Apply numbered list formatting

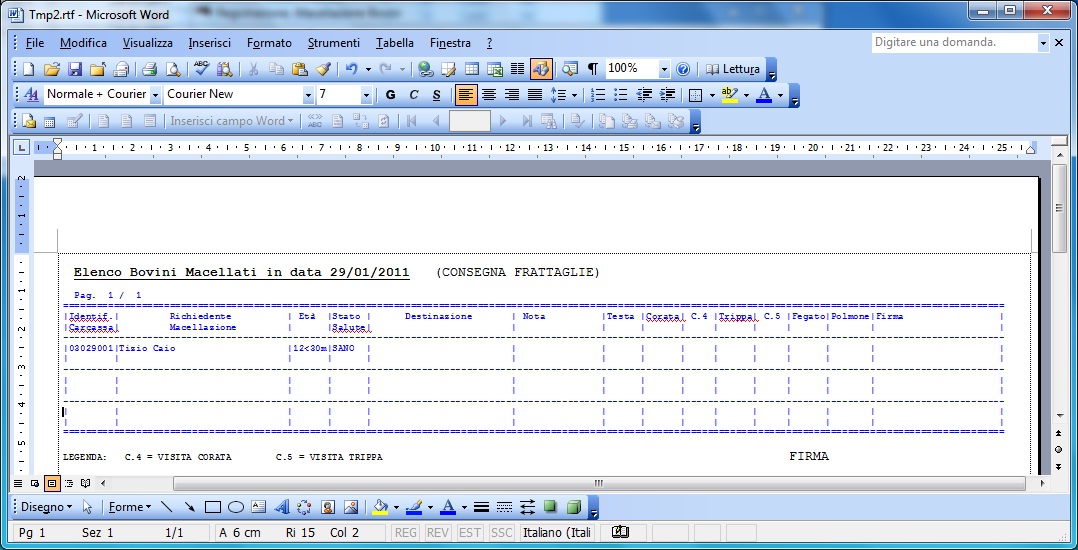tap(597, 94)
